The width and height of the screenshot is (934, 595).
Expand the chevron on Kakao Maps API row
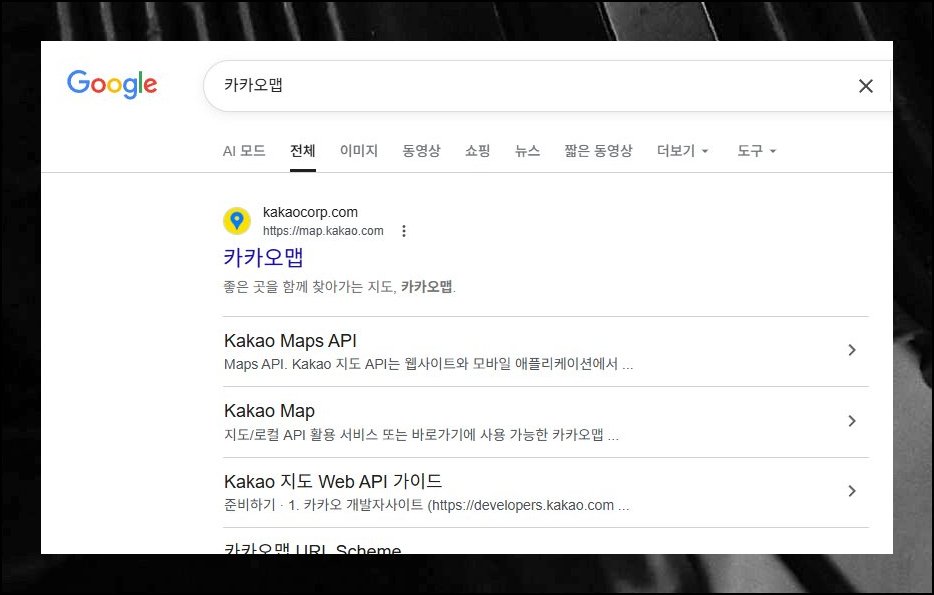[852, 350]
